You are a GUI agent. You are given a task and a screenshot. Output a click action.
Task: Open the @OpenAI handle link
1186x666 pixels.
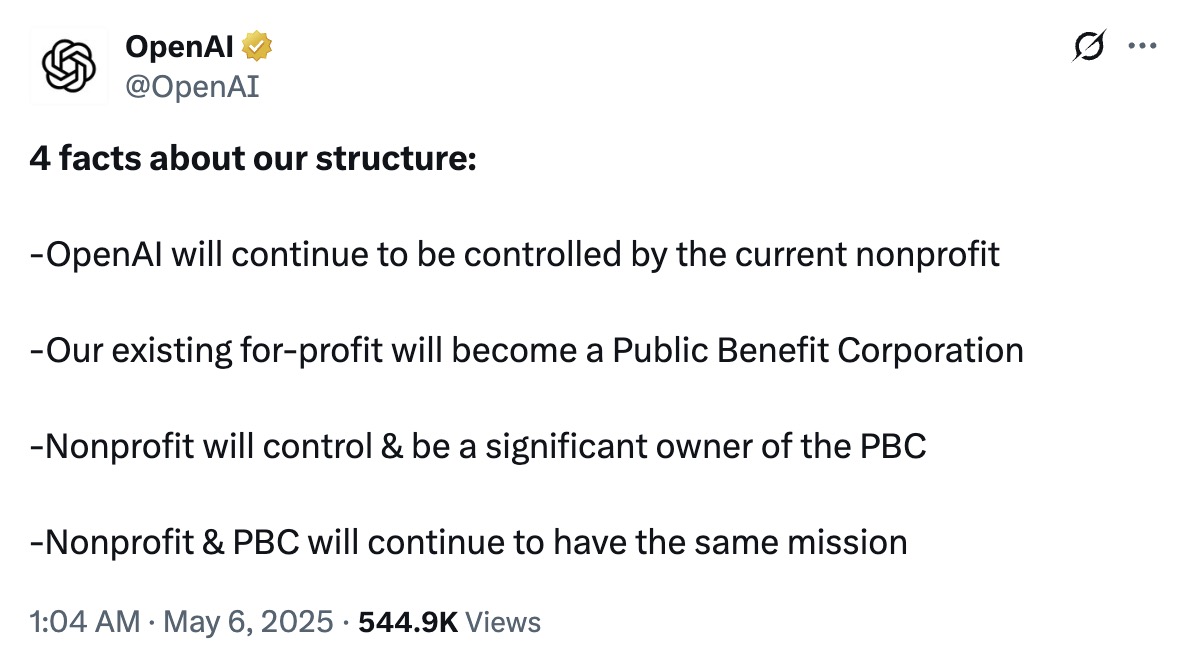pyautogui.click(x=192, y=87)
